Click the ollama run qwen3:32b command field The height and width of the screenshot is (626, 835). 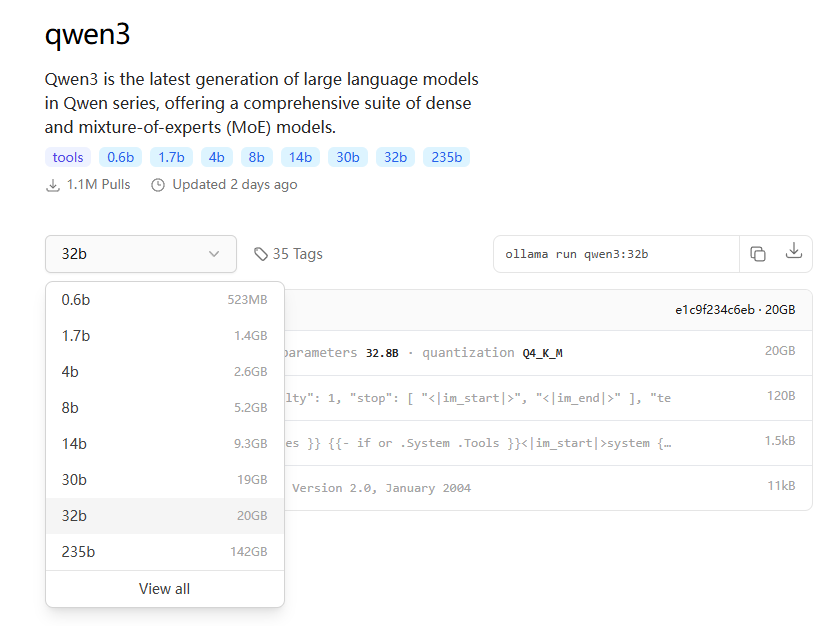(616, 254)
